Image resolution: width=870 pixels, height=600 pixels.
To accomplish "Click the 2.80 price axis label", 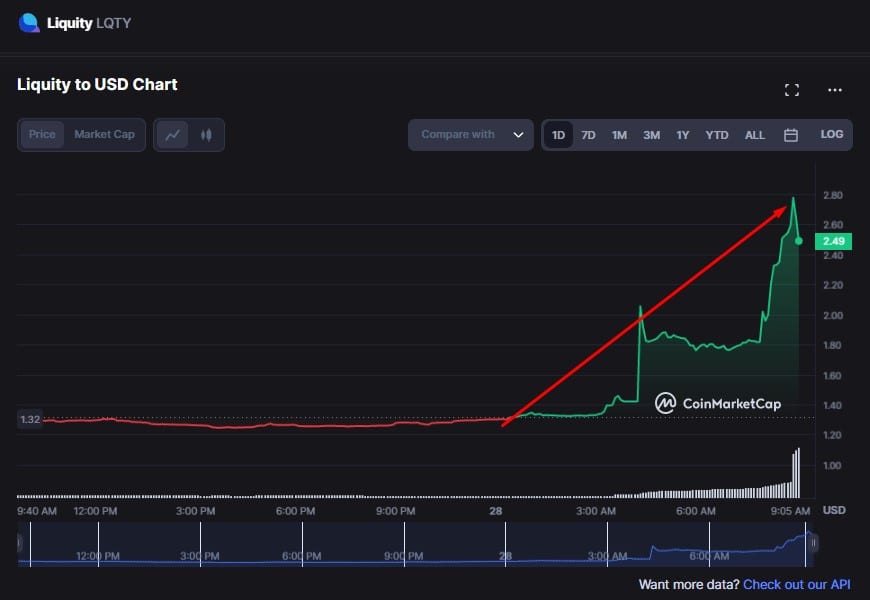I will pos(832,195).
